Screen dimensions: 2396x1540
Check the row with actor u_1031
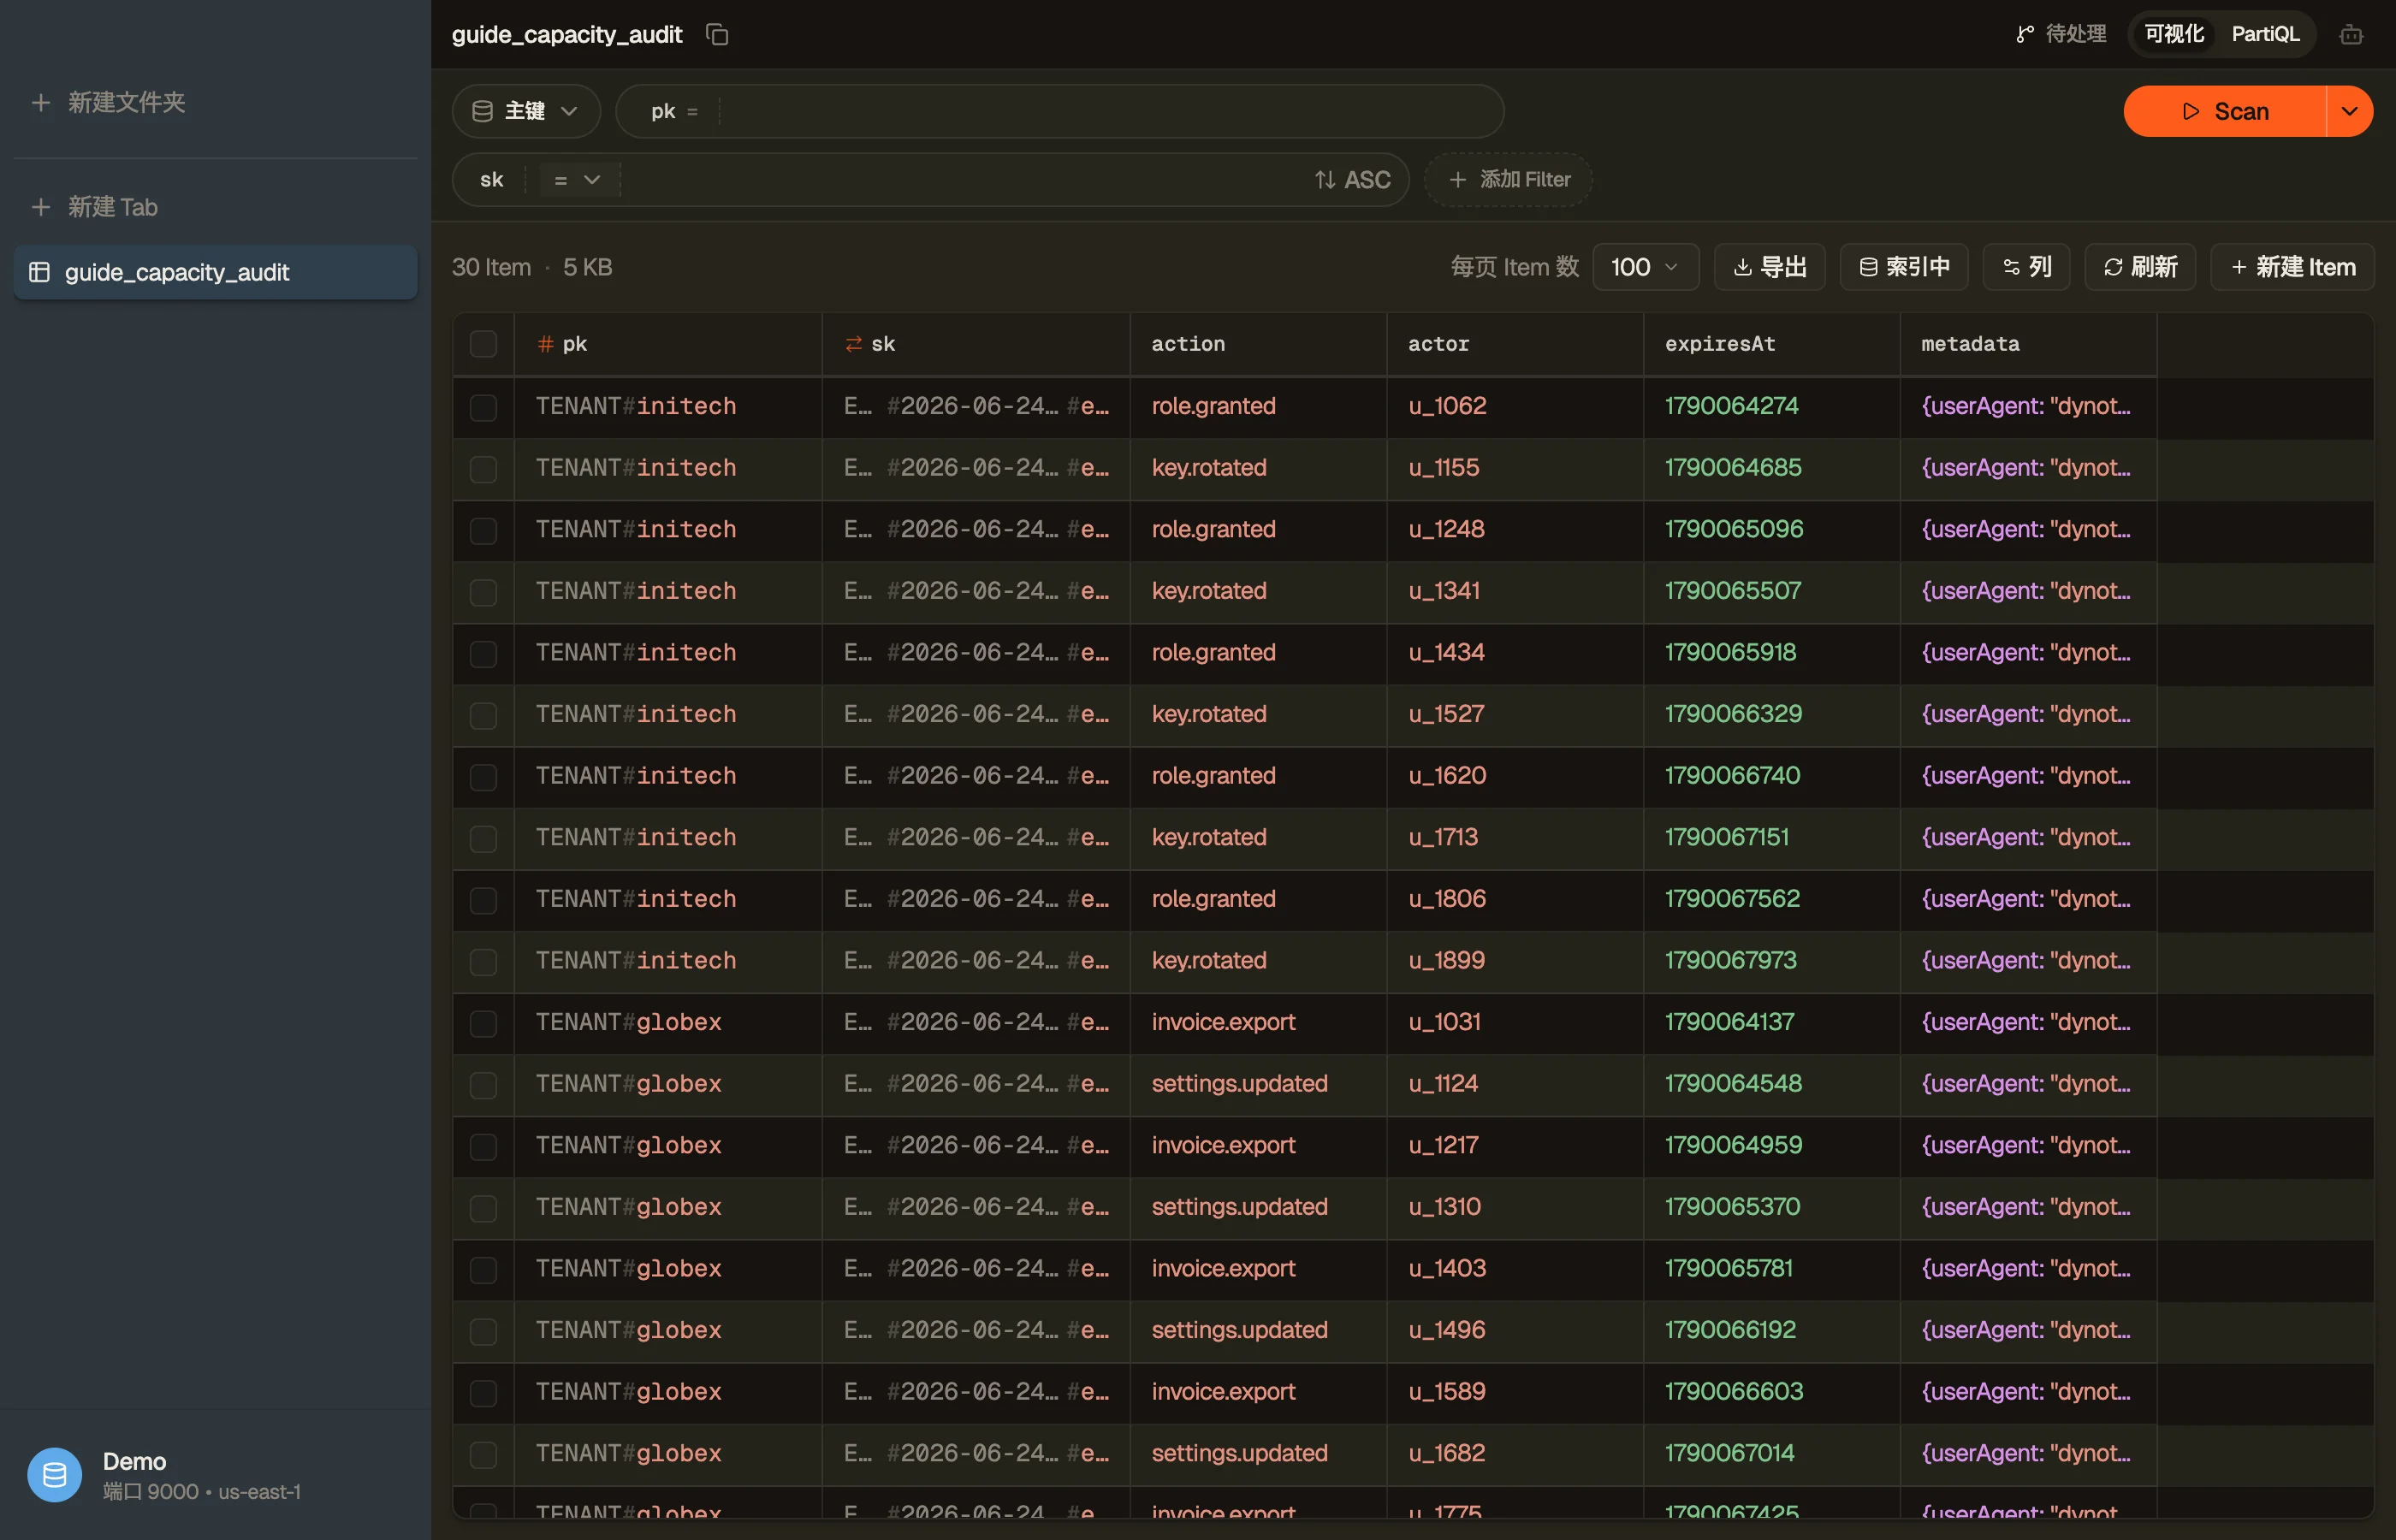483,1022
